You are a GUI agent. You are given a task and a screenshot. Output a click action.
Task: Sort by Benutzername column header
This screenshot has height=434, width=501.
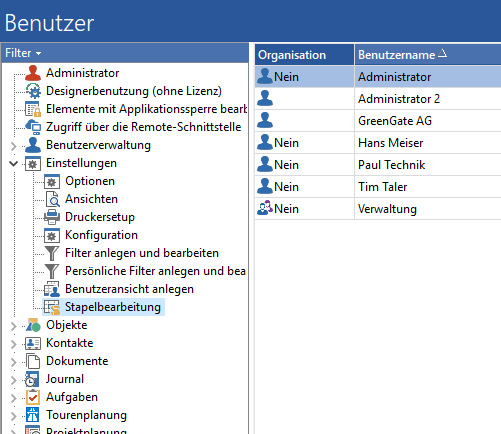[428, 55]
